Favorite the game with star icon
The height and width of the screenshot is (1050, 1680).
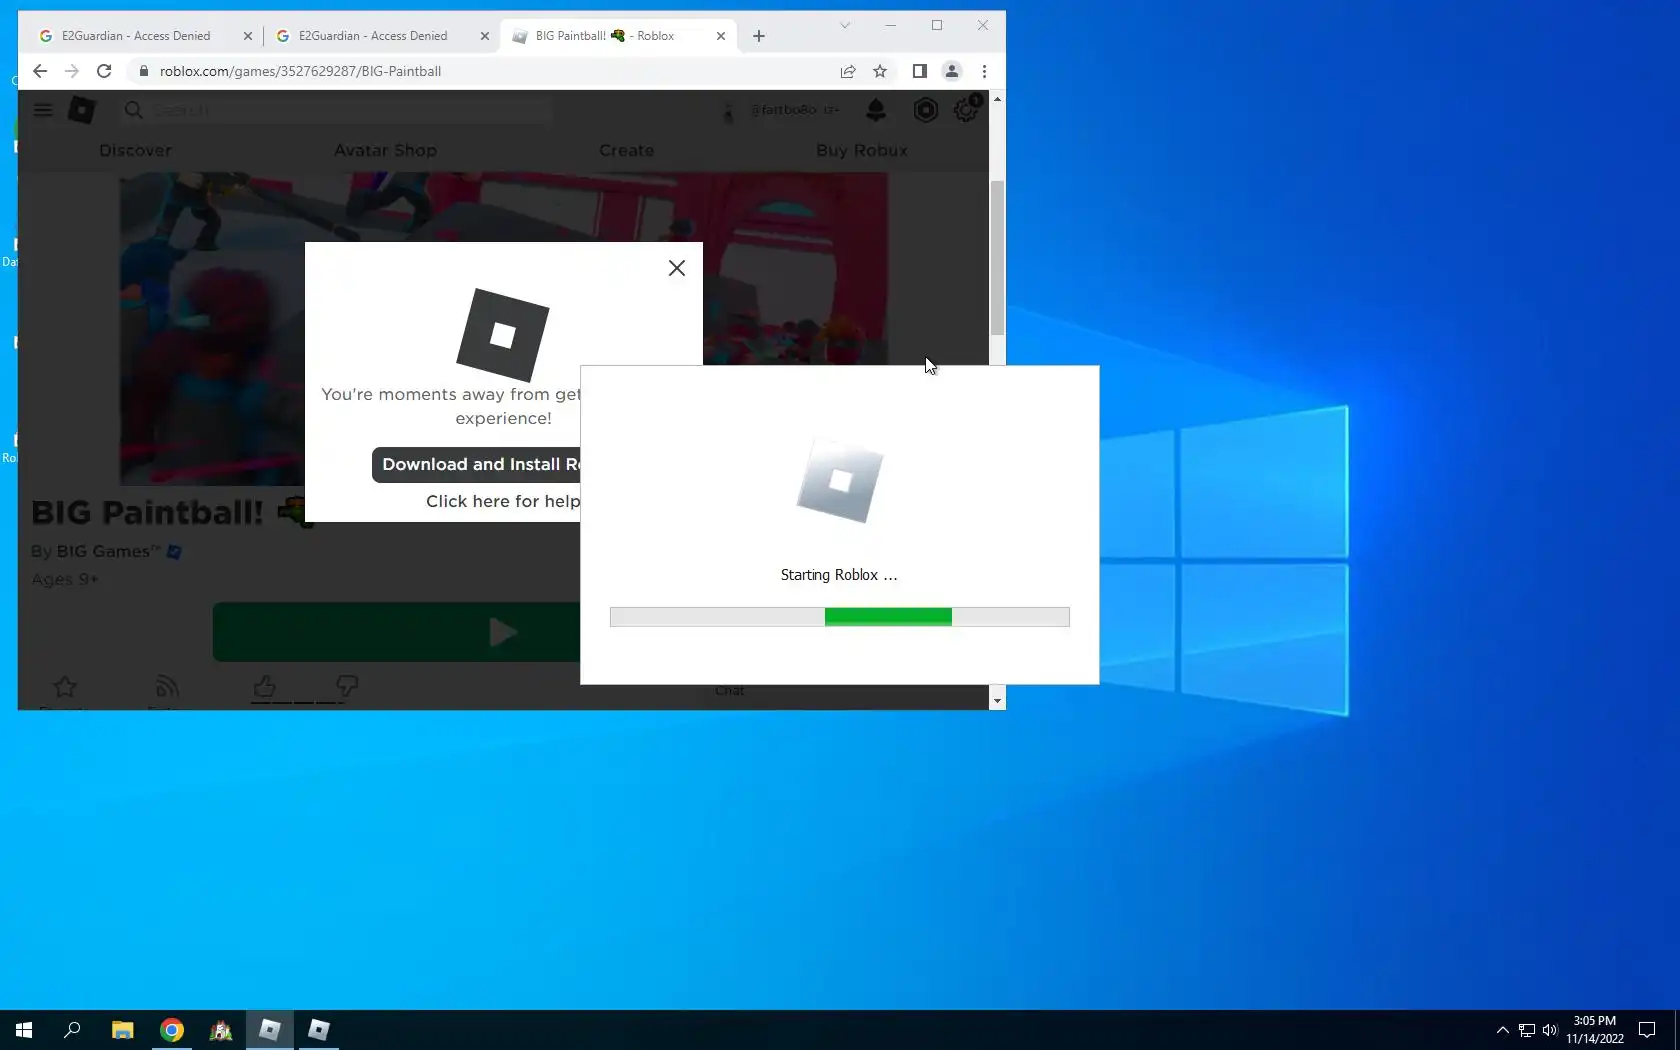(65, 687)
